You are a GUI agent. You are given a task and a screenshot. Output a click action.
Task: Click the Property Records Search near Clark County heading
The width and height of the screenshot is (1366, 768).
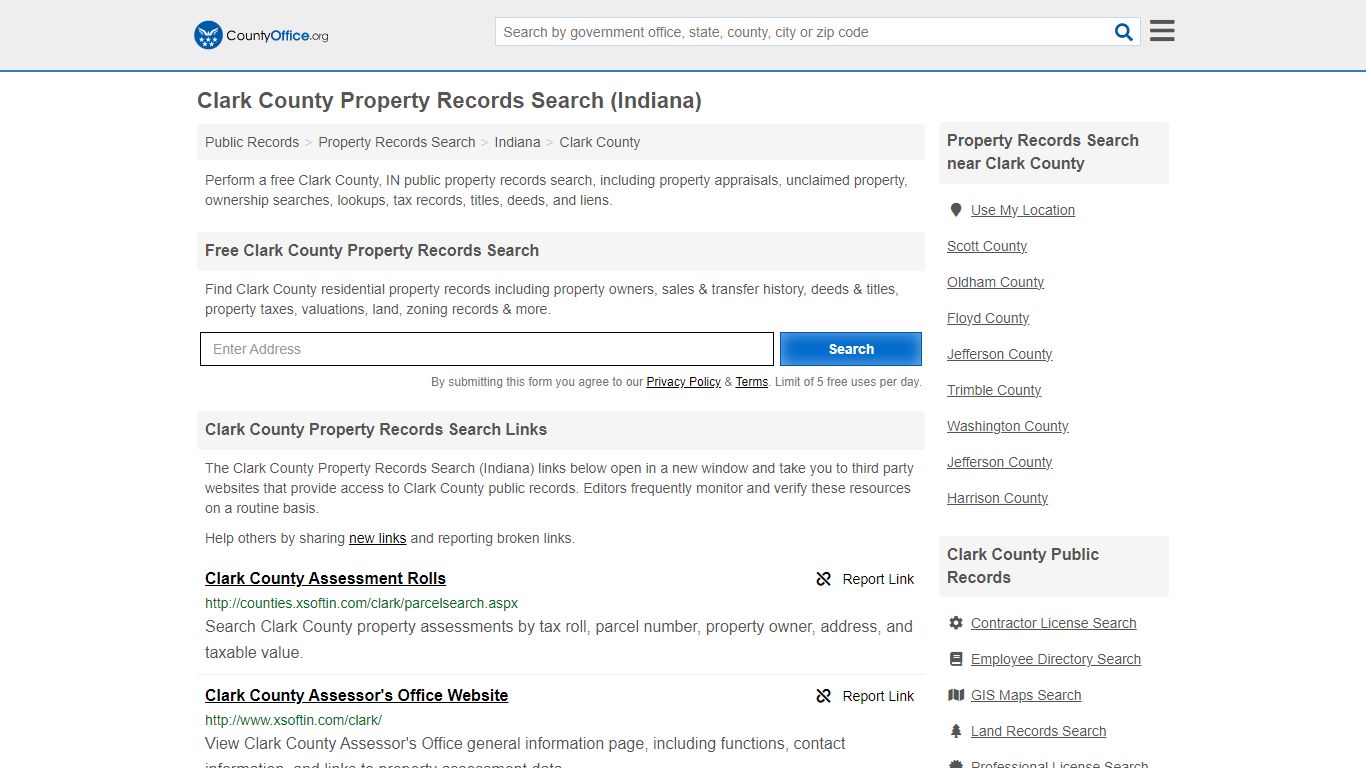[1043, 152]
